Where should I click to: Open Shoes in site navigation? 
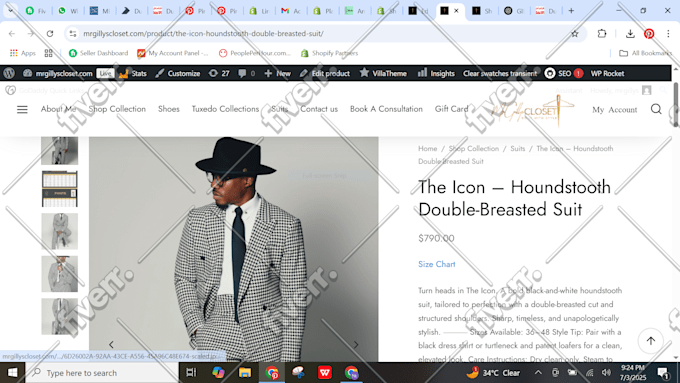pos(169,109)
